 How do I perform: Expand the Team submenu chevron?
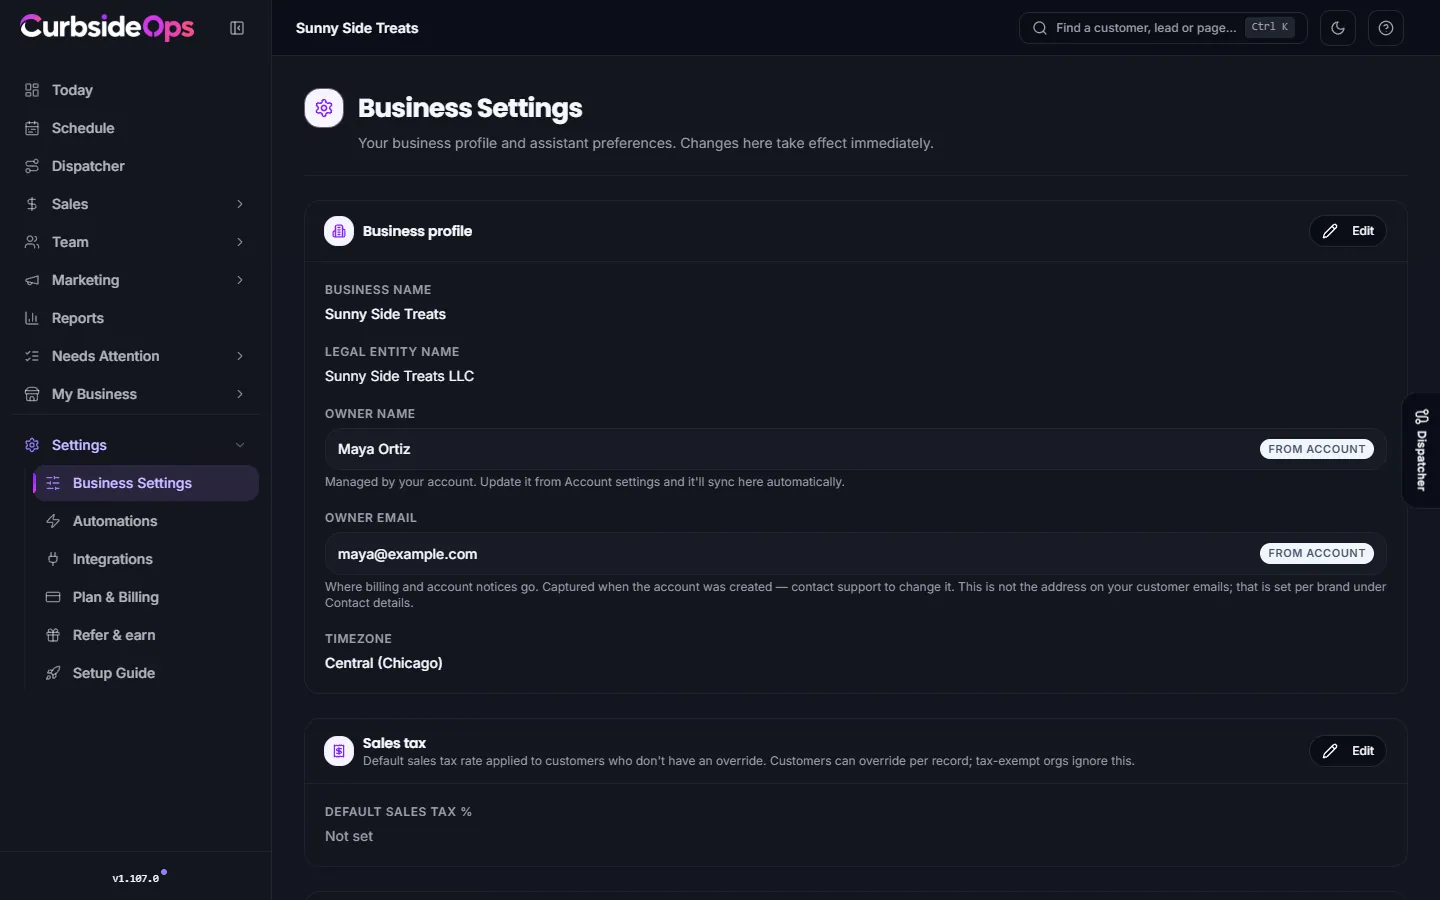click(240, 242)
